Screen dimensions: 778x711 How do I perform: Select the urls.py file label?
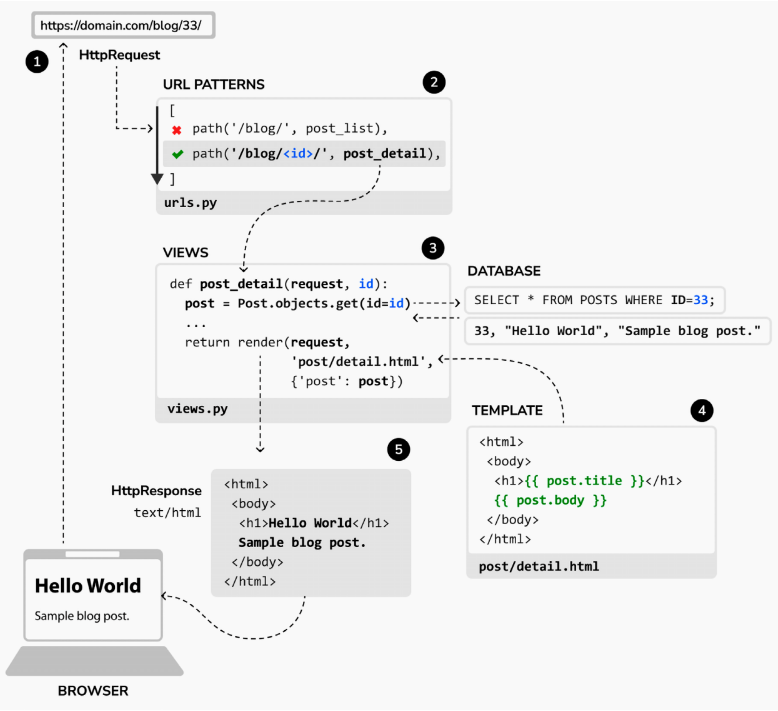[190, 203]
